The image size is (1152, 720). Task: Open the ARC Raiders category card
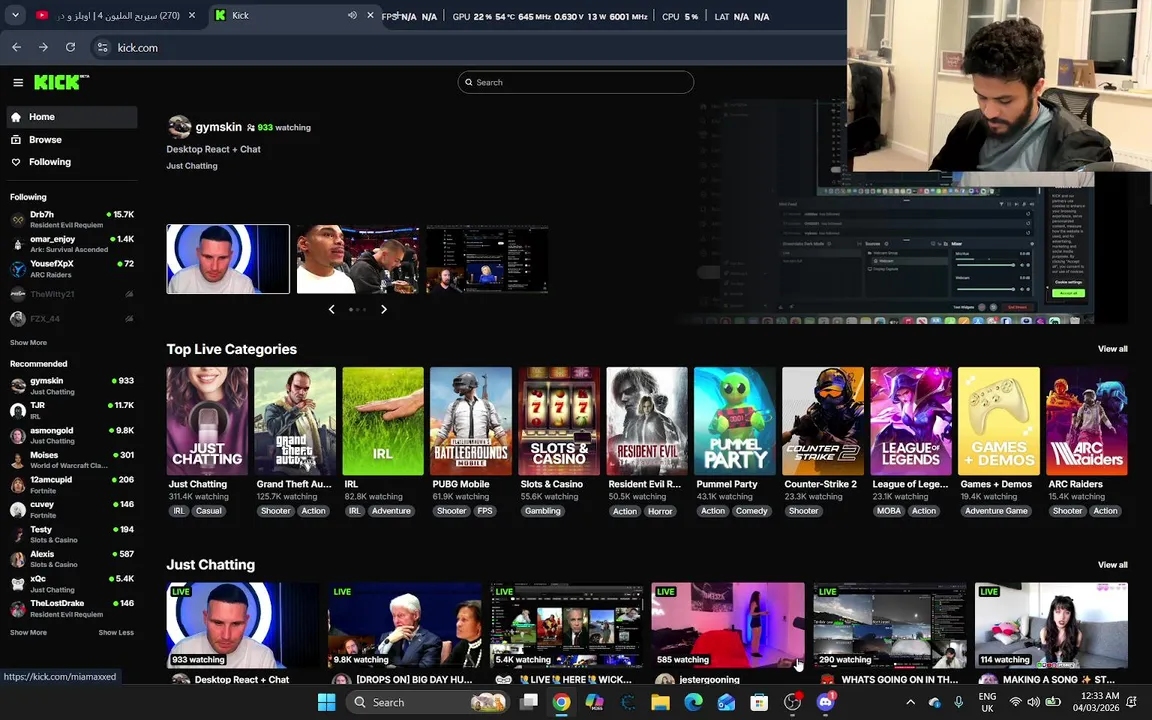(1087, 421)
